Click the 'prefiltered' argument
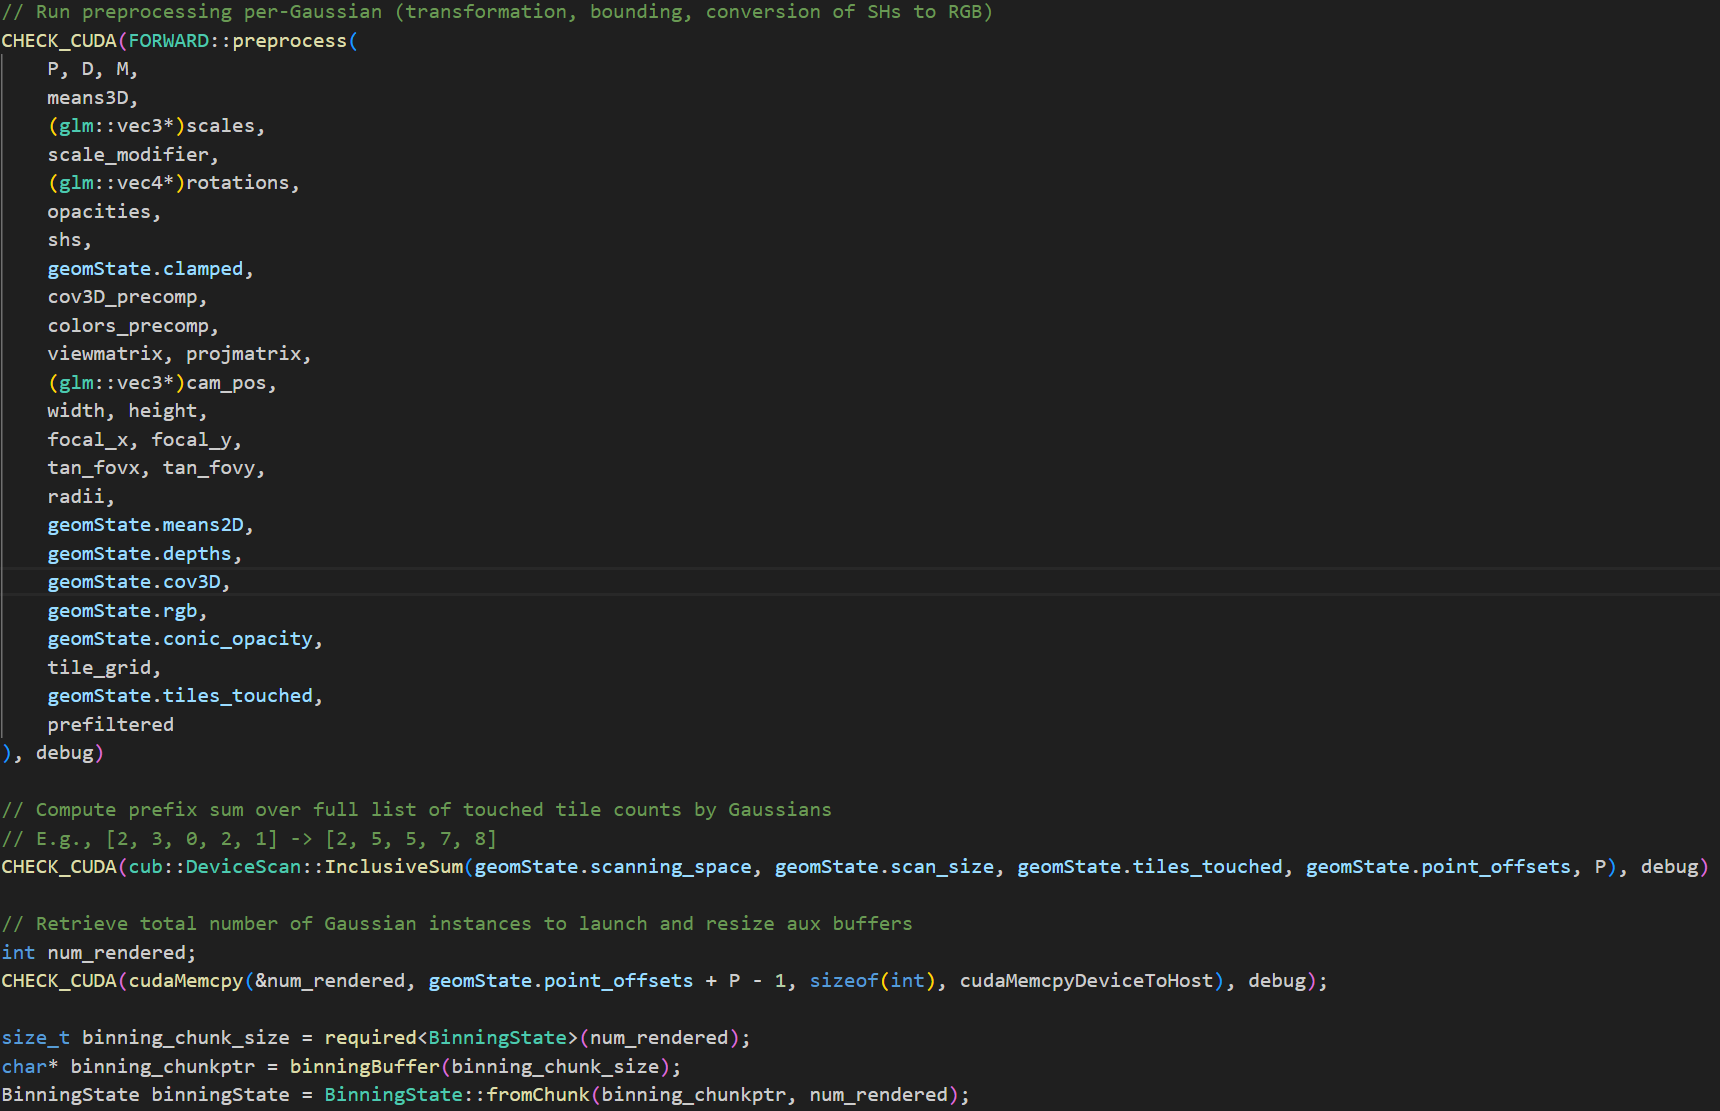 111,725
